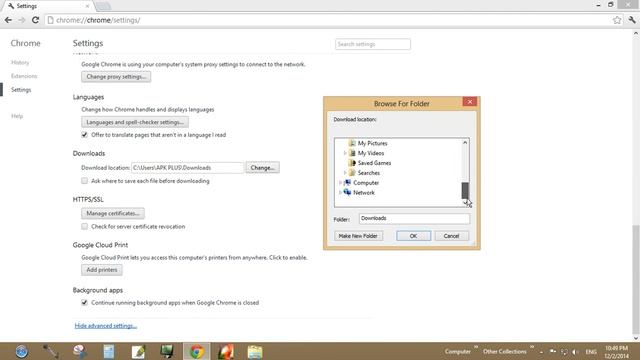Reload the Settings page
The width and height of the screenshot is (640, 360).
[36, 20]
